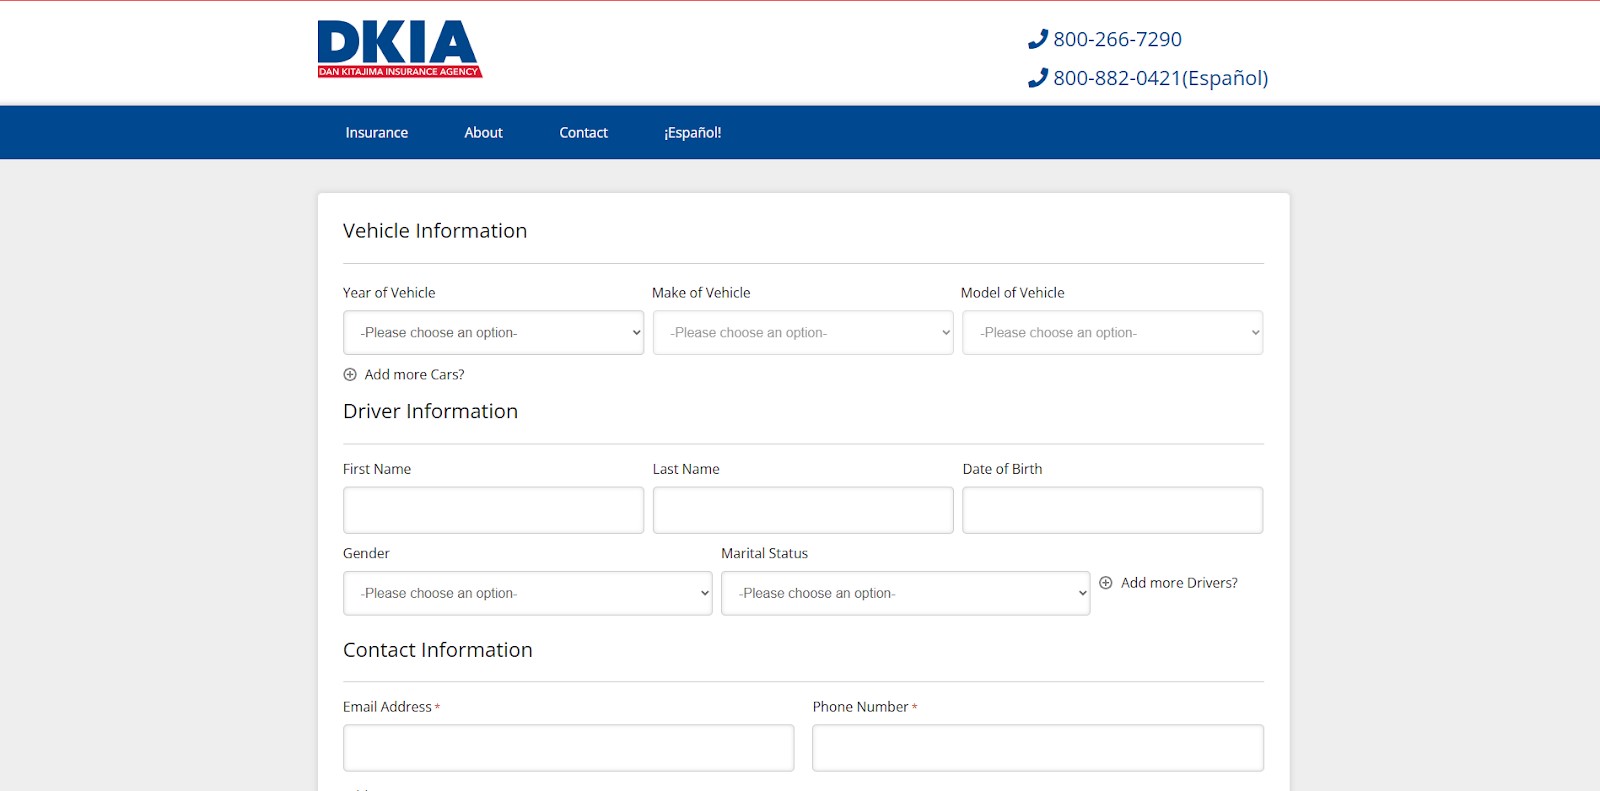Focus the Phone Number field
This screenshot has height=791, width=1600.
click(x=1038, y=748)
